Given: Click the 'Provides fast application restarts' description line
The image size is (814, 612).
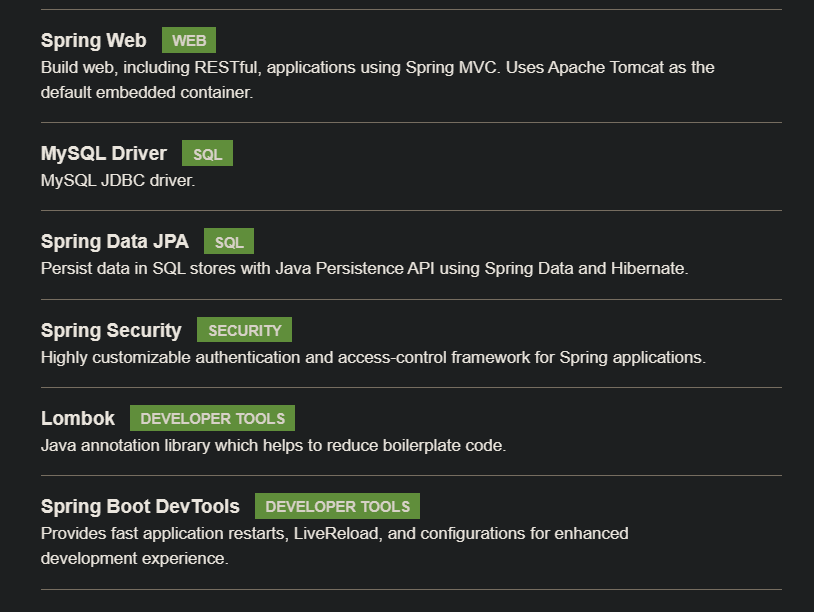Looking at the screenshot, I should click(x=334, y=534).
